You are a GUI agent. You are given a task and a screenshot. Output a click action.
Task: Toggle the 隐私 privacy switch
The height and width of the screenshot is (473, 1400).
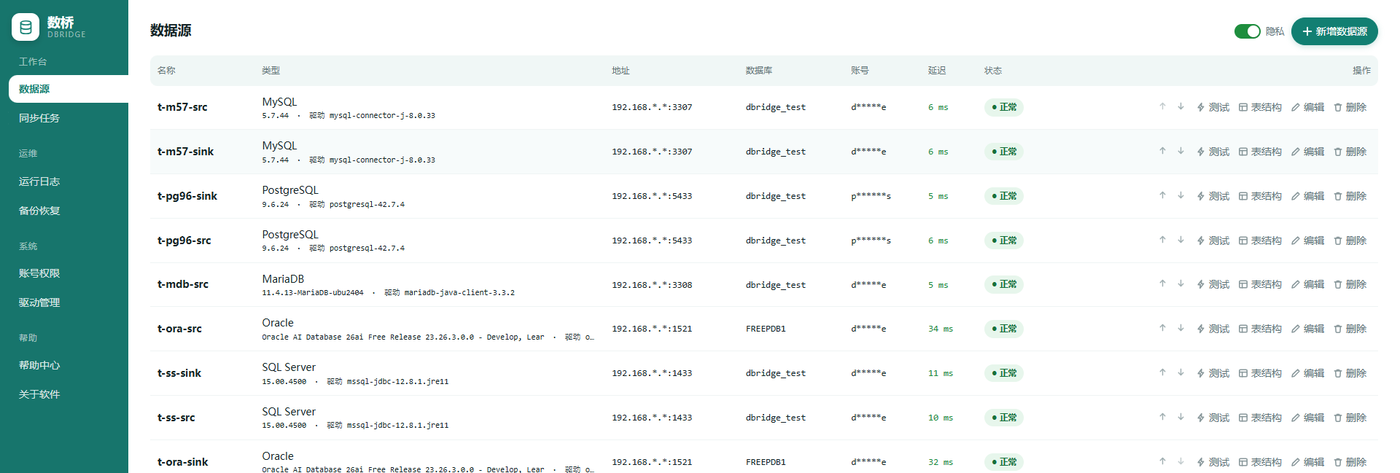[x=1247, y=31]
